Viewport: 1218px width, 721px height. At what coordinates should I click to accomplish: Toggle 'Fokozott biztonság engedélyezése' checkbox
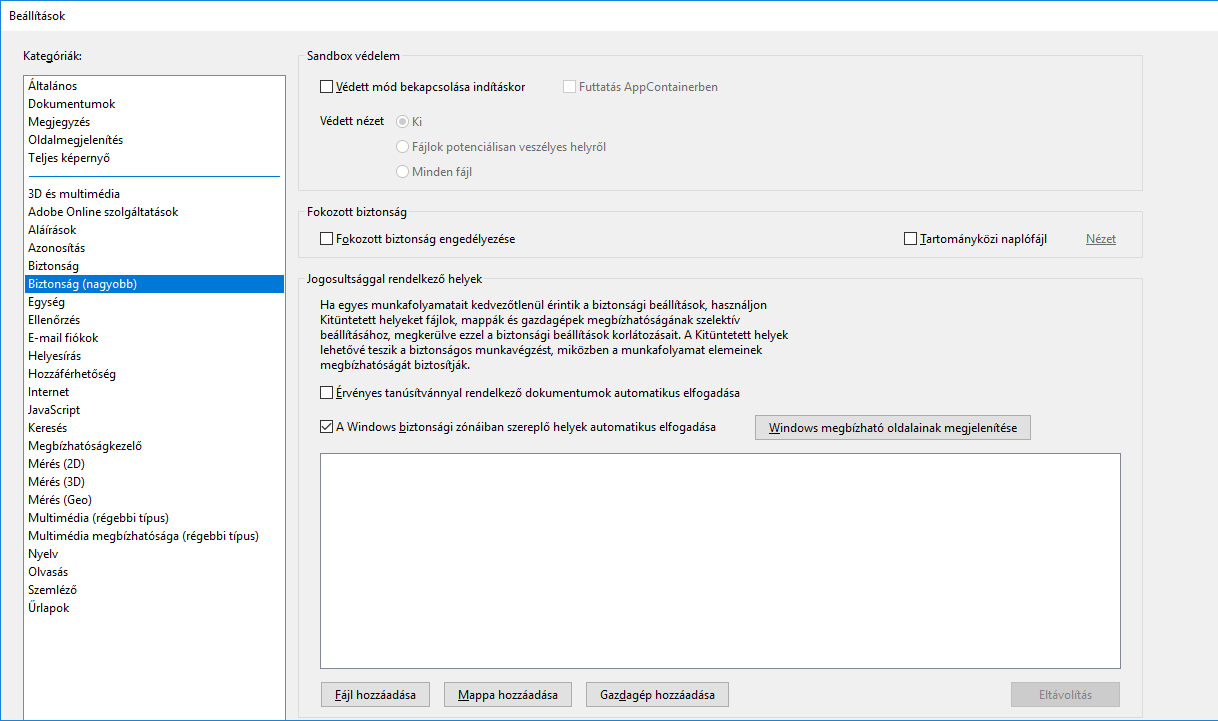(327, 239)
